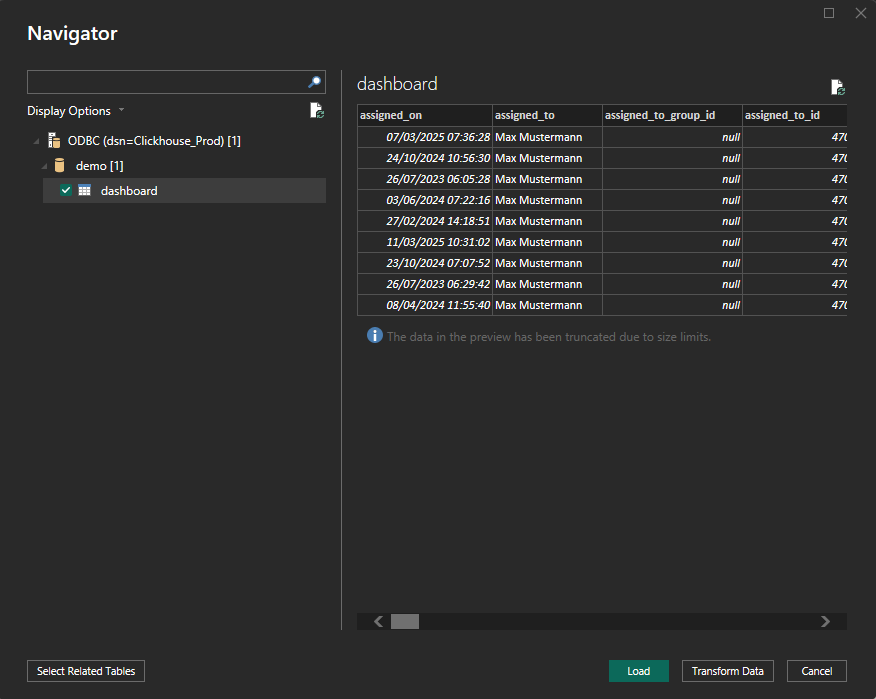
Task: Click the scroll left arrow
Action: pos(378,621)
